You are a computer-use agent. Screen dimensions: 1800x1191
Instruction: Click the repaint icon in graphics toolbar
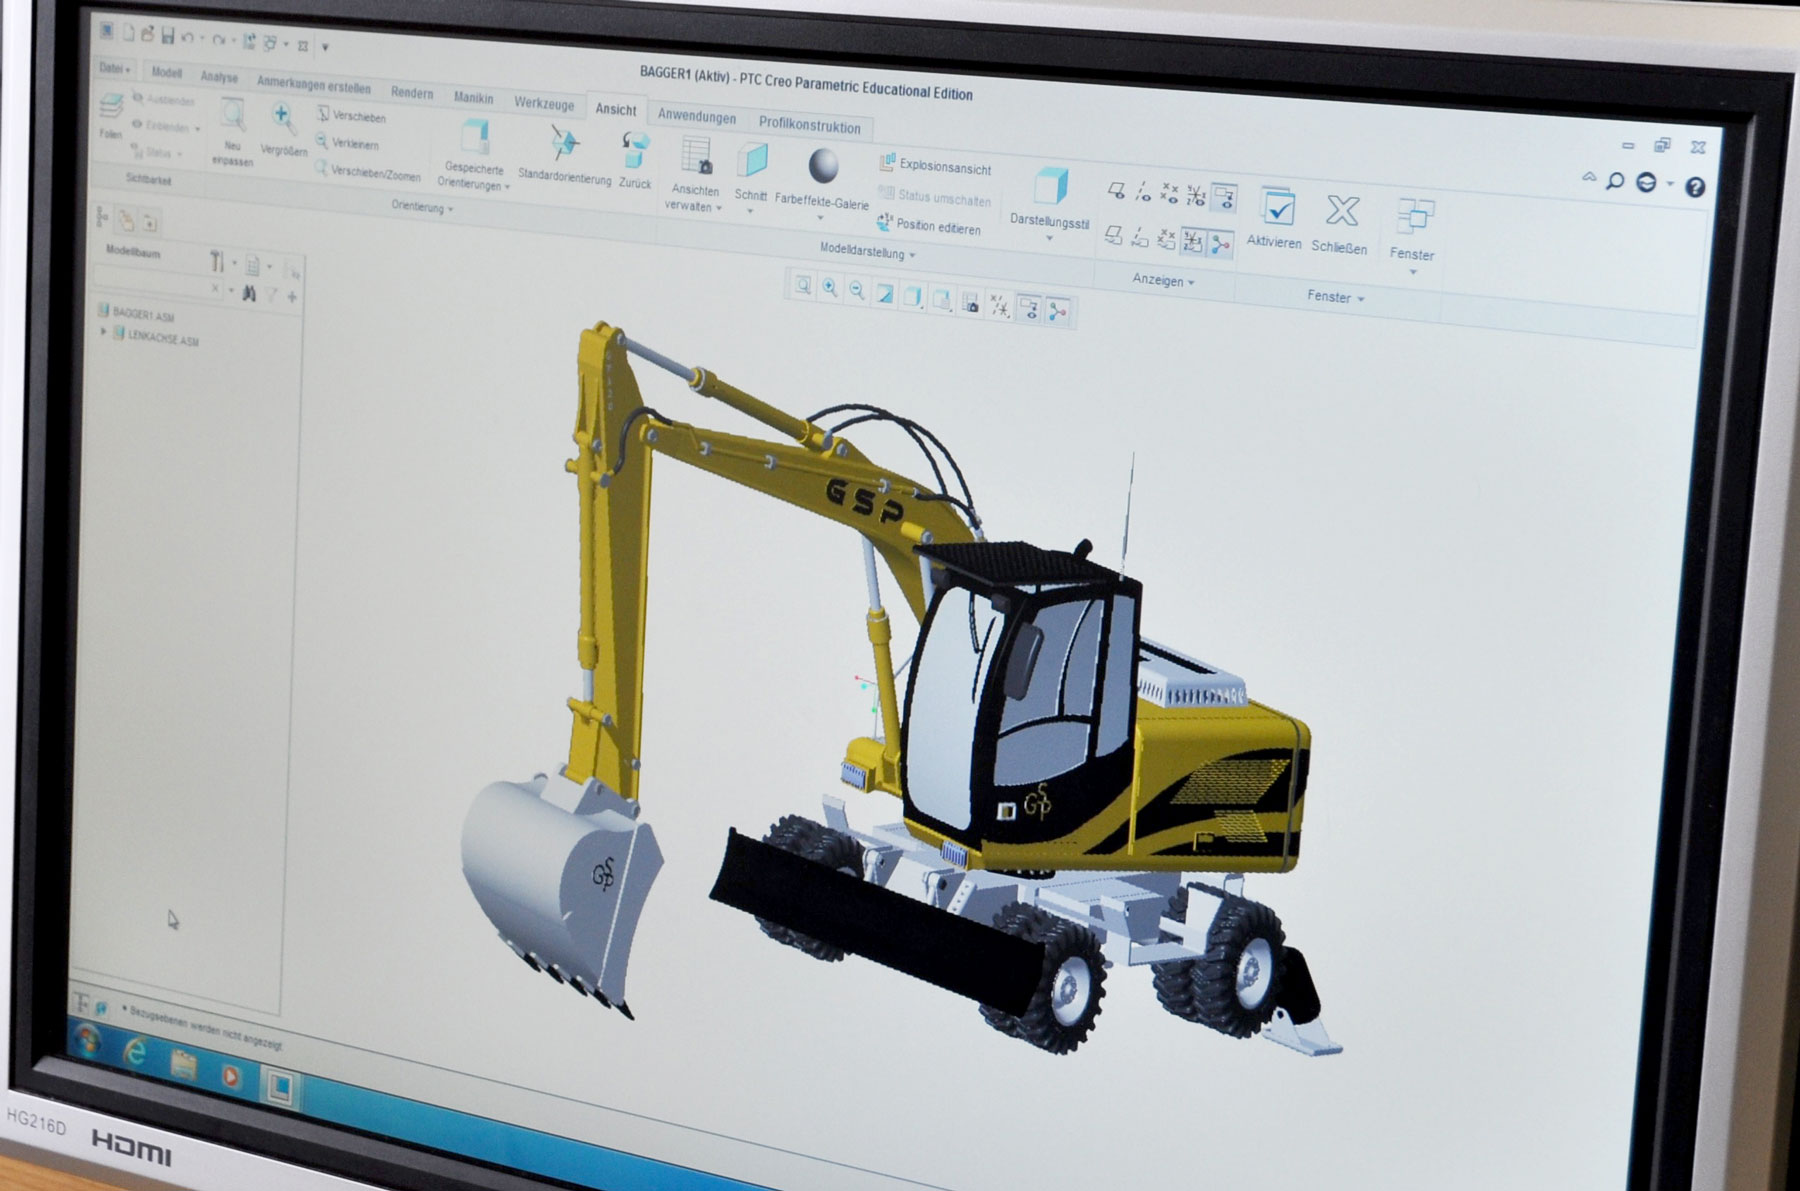click(x=885, y=294)
